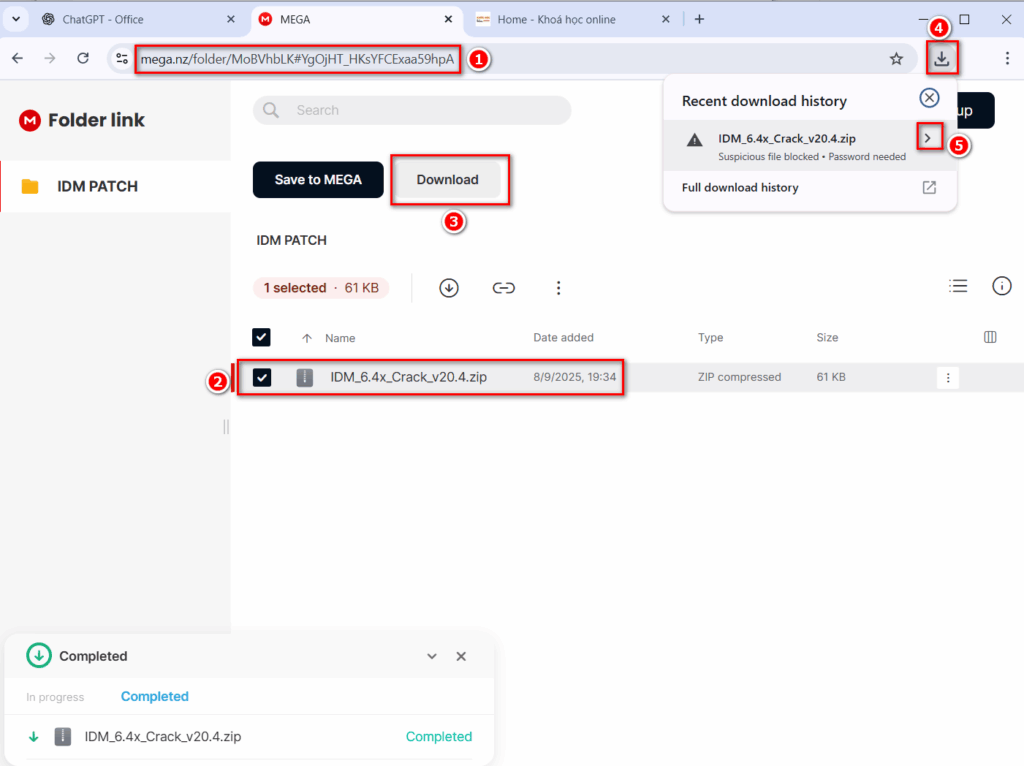Go back to the previous page
The height and width of the screenshot is (766, 1024).
coord(18,58)
